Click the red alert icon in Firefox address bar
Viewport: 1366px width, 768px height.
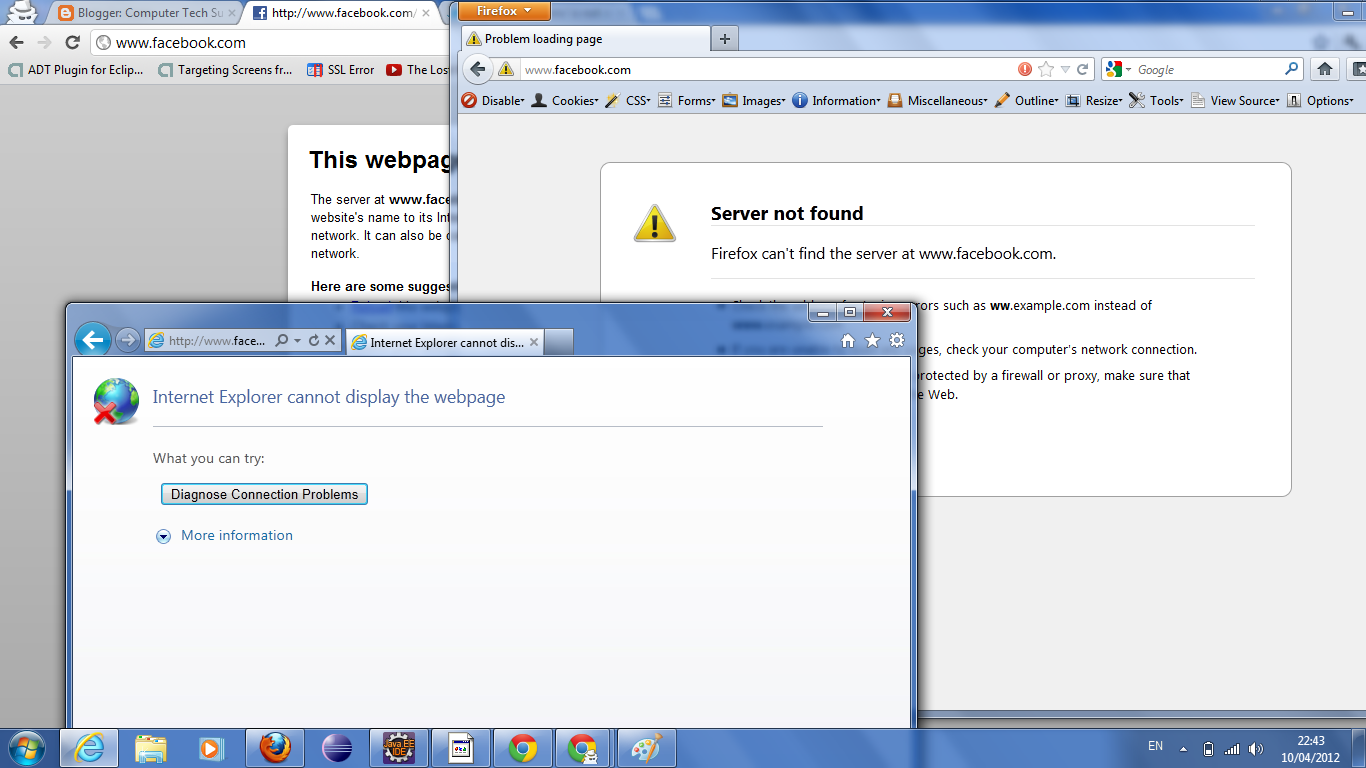[1025, 69]
